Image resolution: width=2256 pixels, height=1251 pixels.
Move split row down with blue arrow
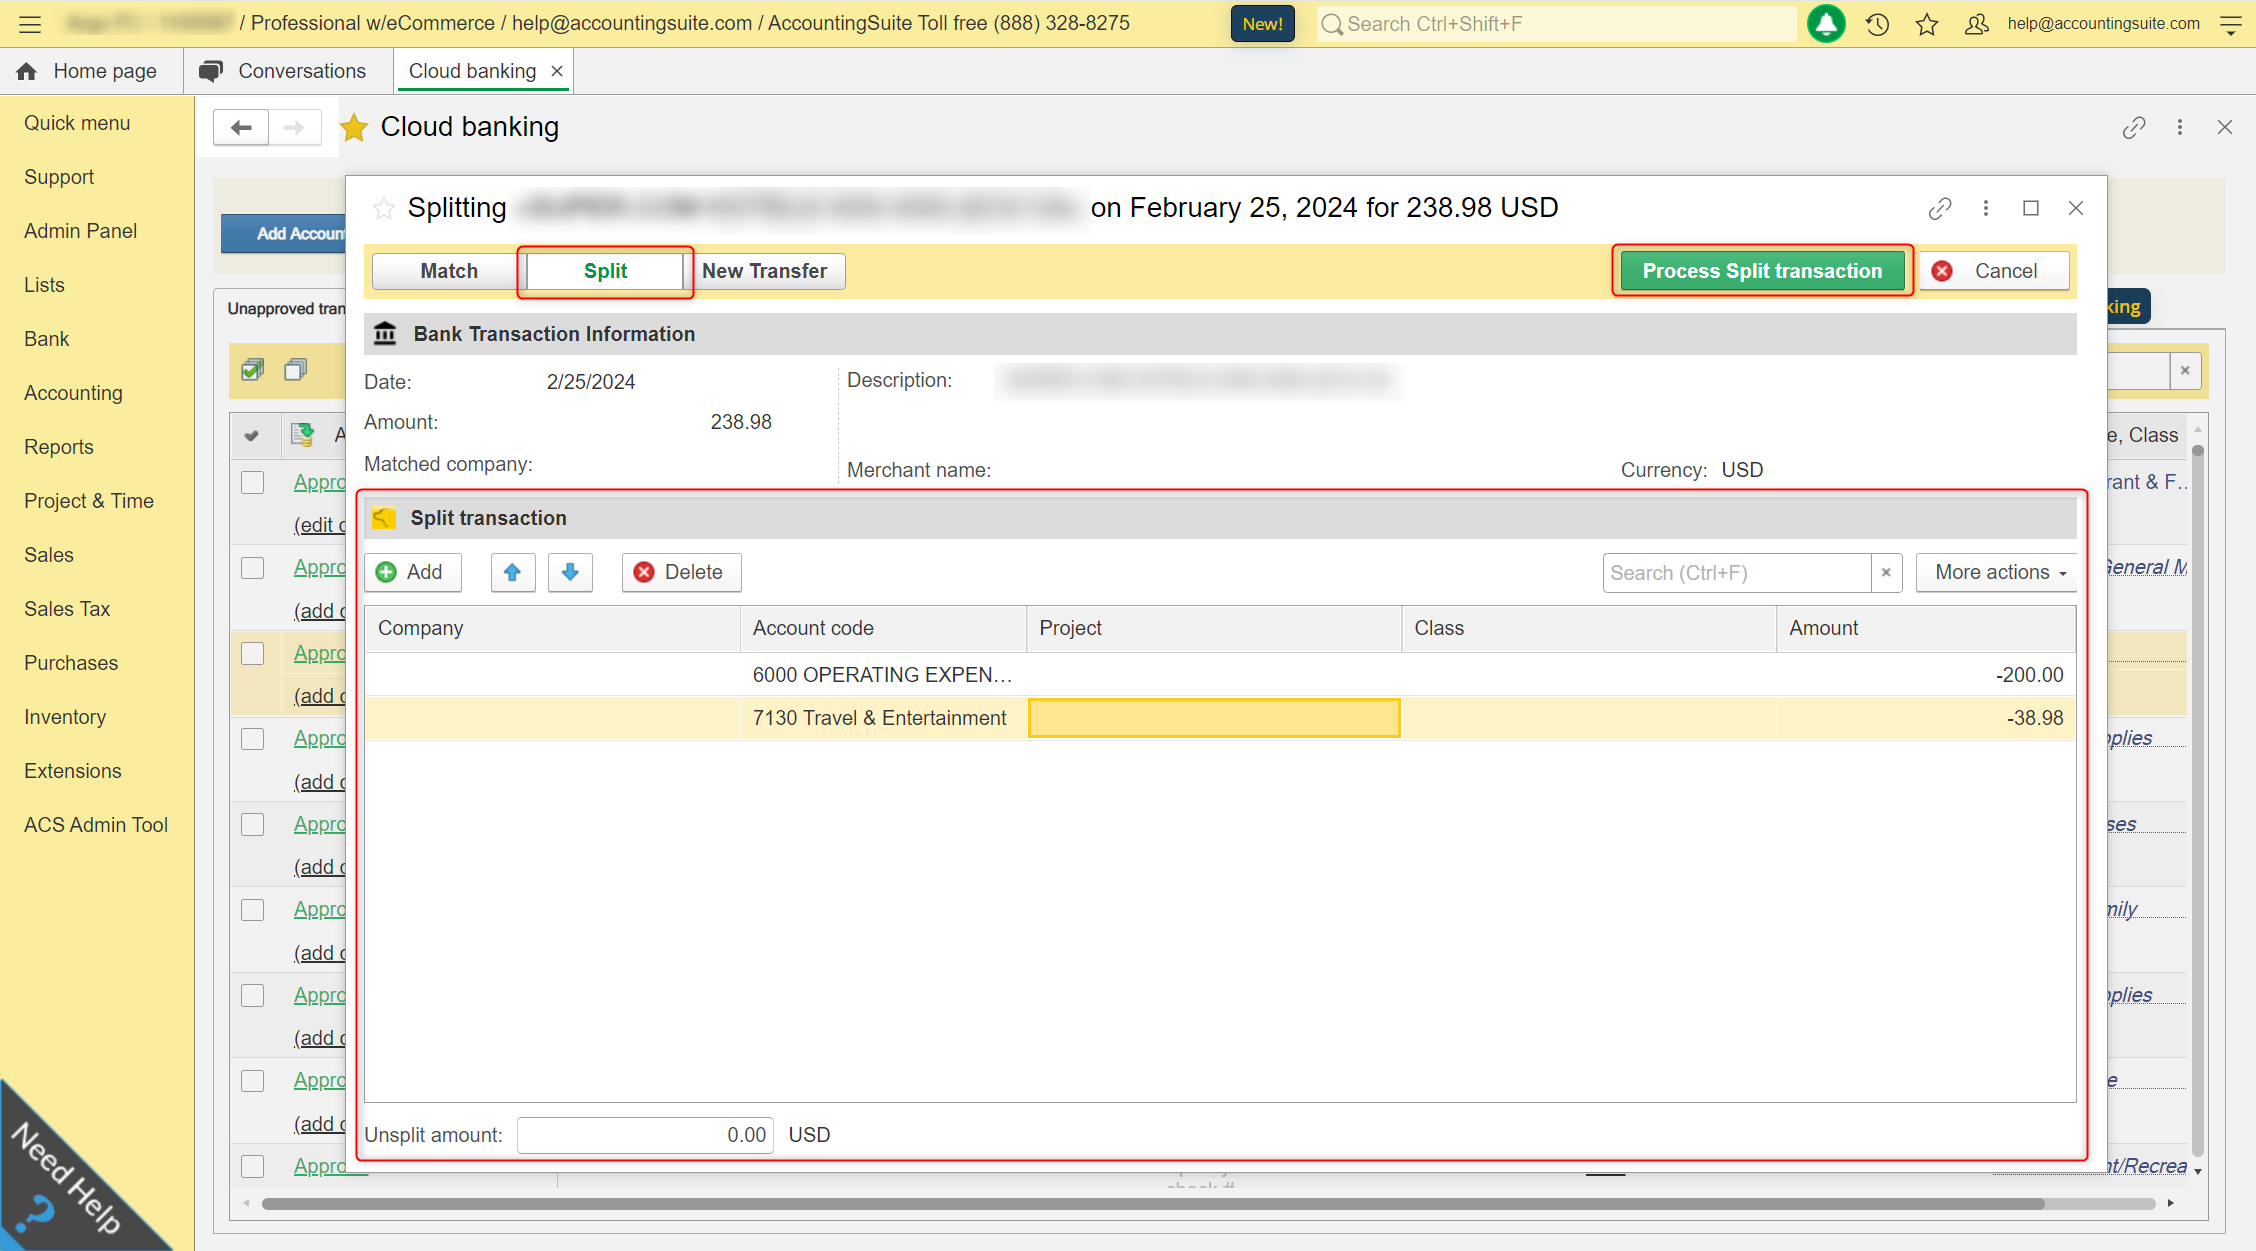(x=570, y=572)
